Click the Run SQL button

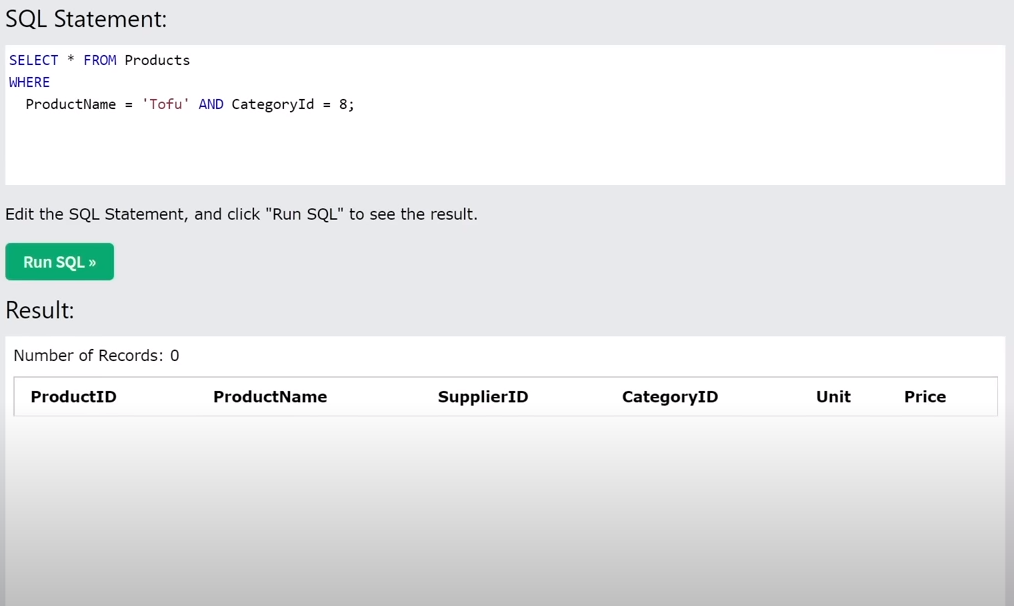59,261
